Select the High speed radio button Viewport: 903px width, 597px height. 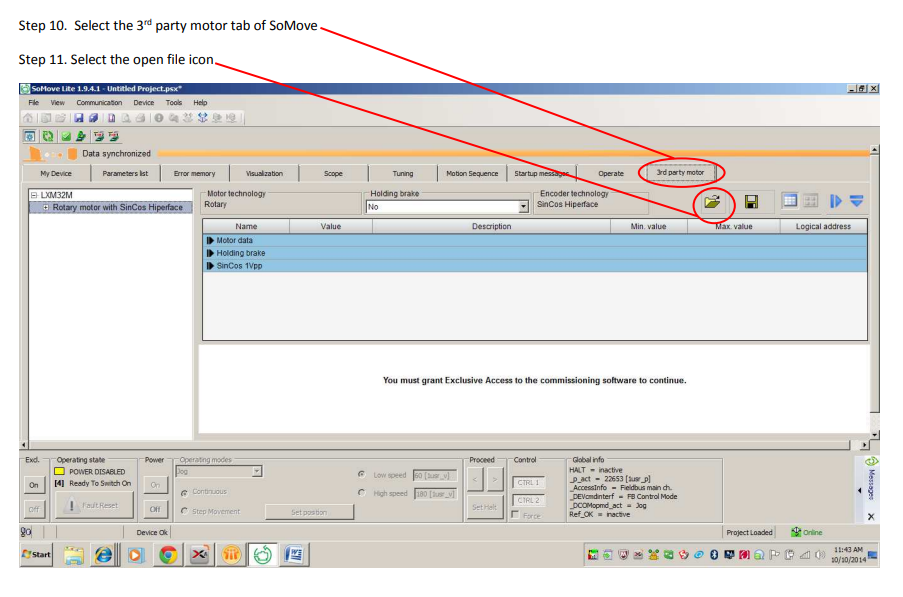(361, 493)
